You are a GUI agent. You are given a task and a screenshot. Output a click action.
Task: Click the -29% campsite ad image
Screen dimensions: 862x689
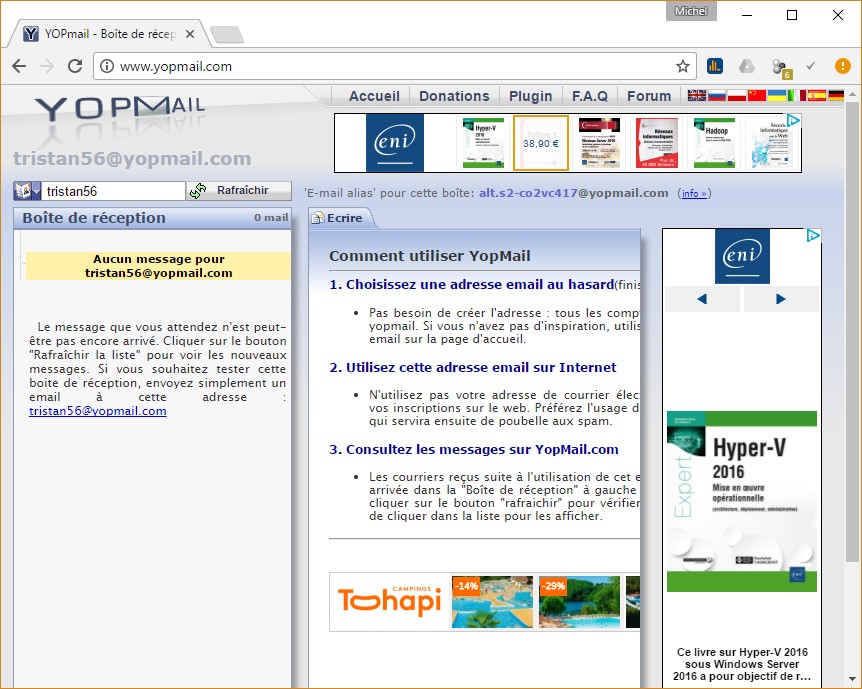[x=579, y=602]
